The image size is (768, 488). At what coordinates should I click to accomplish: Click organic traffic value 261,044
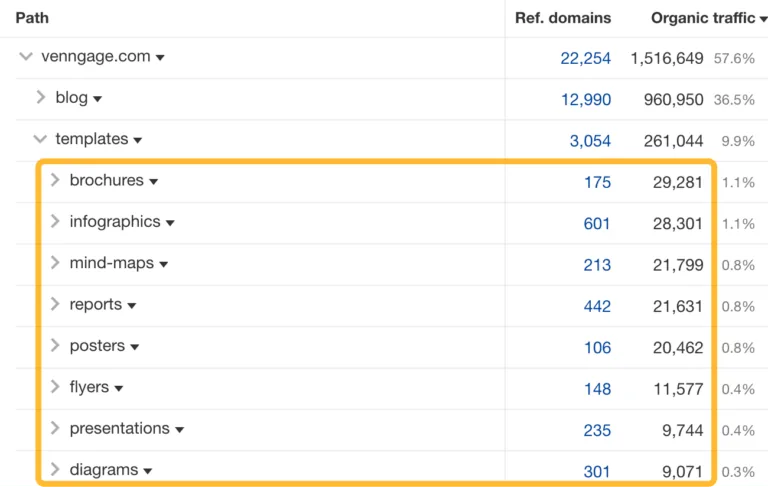(x=673, y=141)
